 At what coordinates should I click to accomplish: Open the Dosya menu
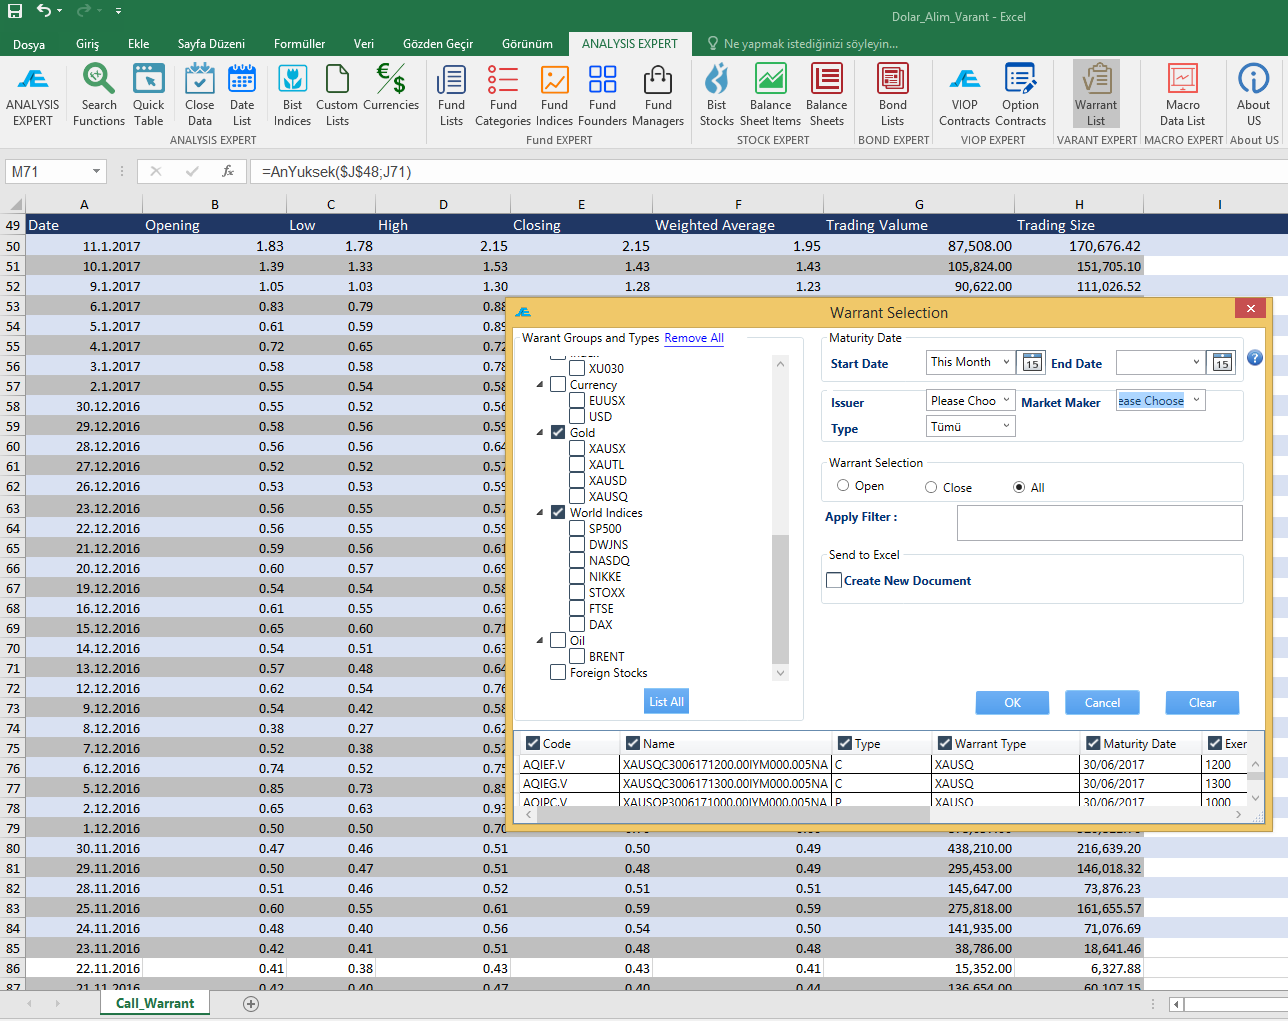29,44
